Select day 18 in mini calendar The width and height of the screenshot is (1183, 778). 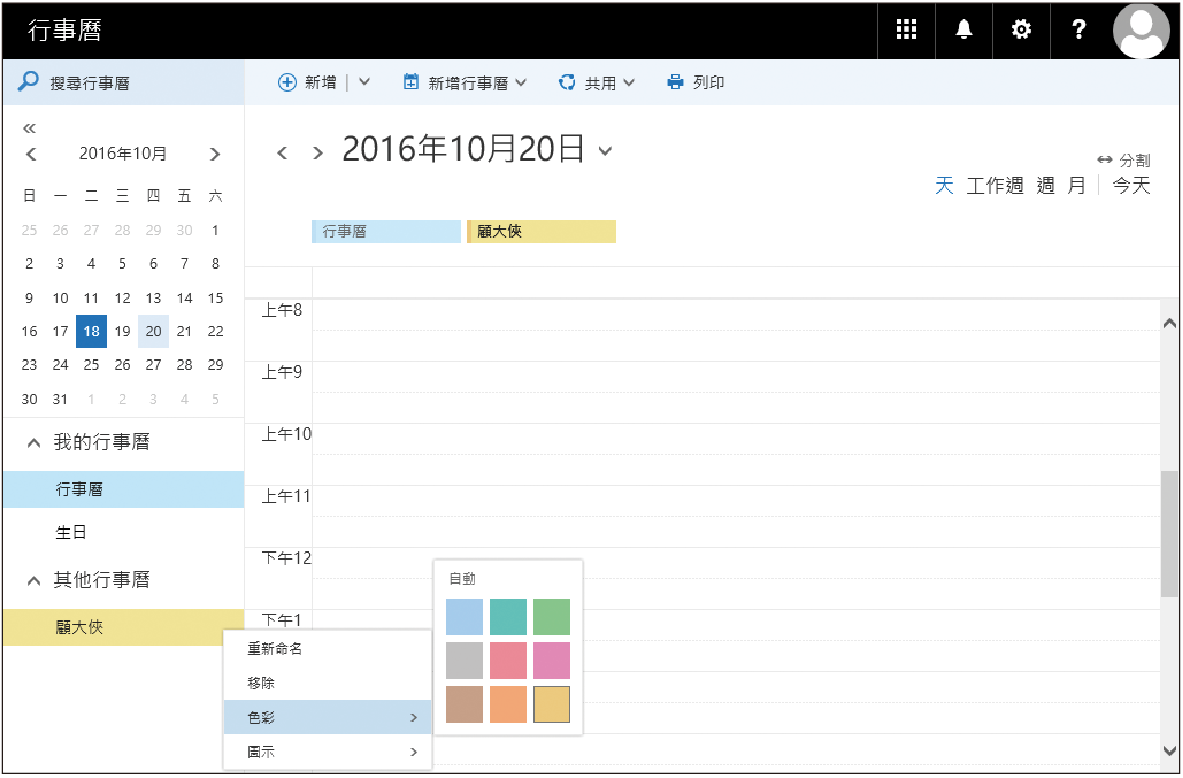coord(91,331)
